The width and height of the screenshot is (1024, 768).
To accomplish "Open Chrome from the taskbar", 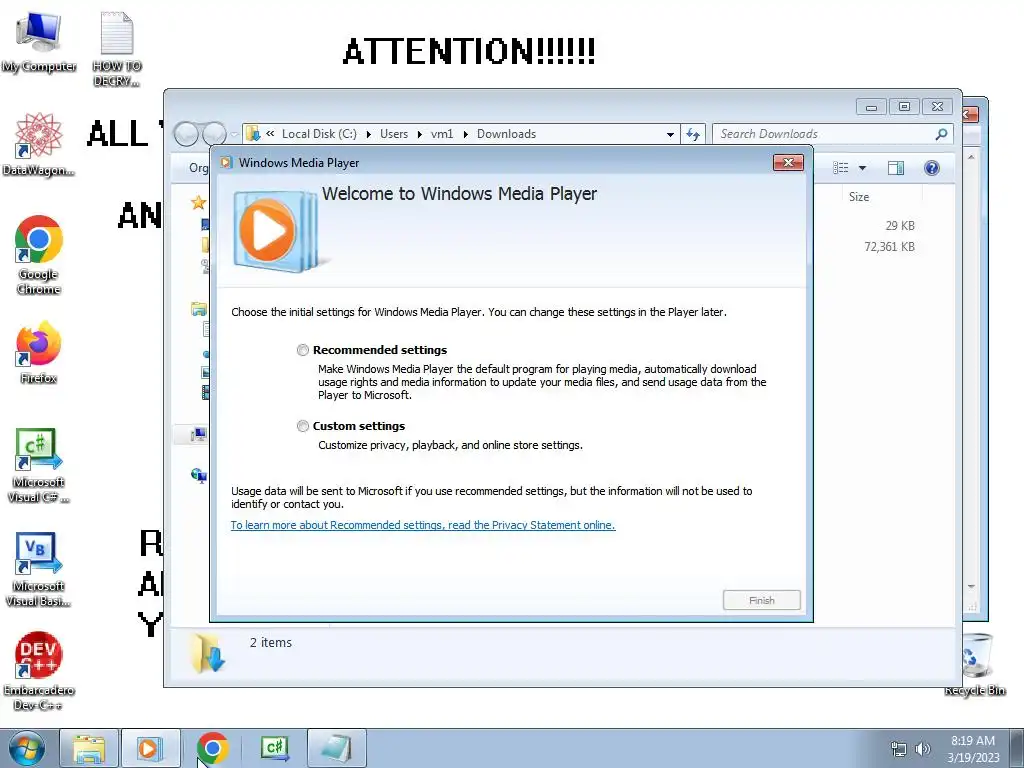I will (212, 748).
